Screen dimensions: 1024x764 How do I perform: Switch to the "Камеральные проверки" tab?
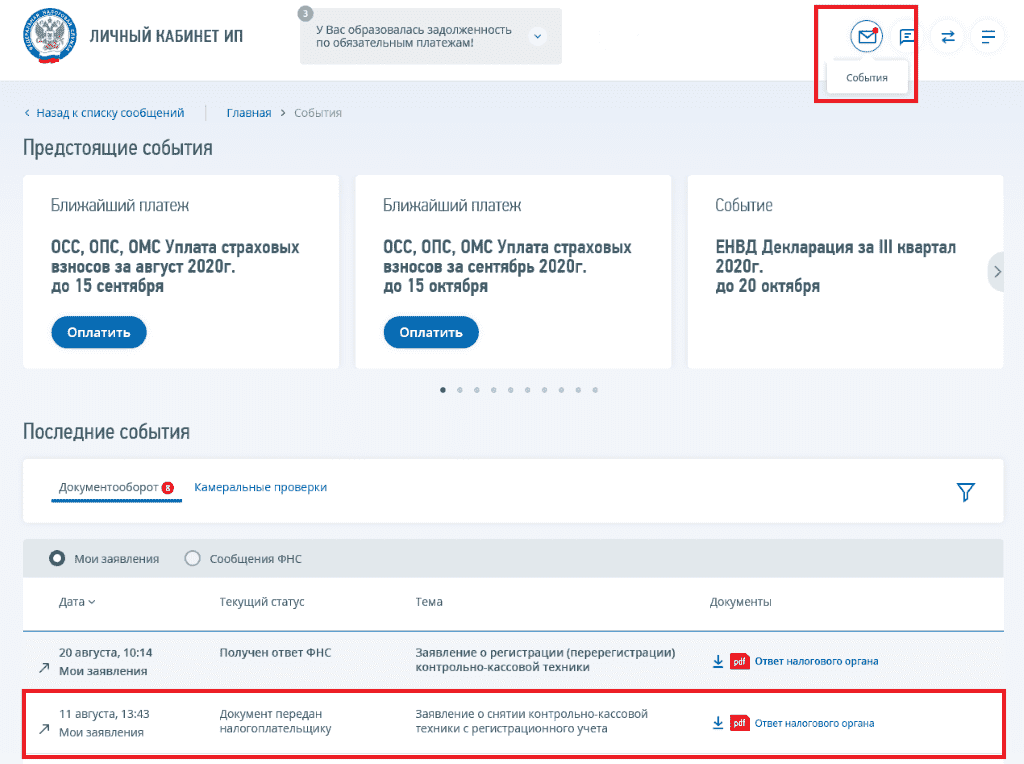click(261, 487)
